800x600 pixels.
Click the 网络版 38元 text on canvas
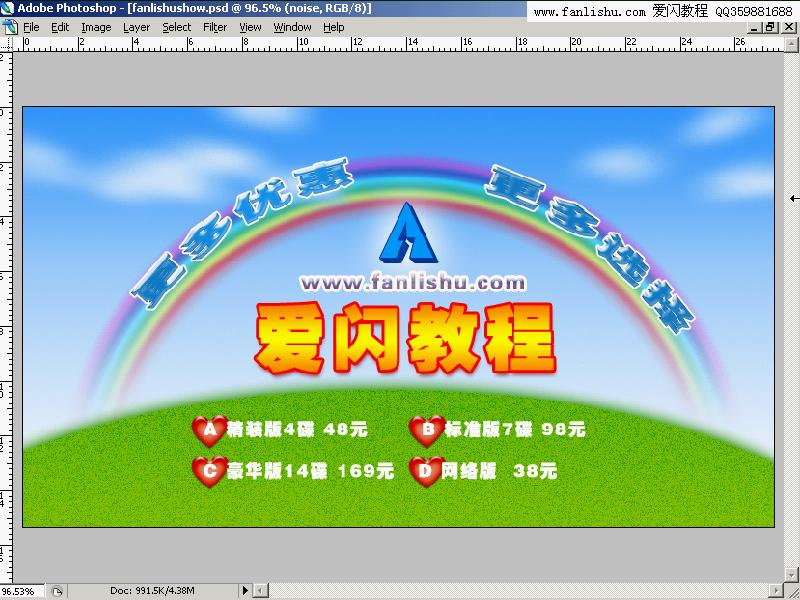(x=500, y=471)
